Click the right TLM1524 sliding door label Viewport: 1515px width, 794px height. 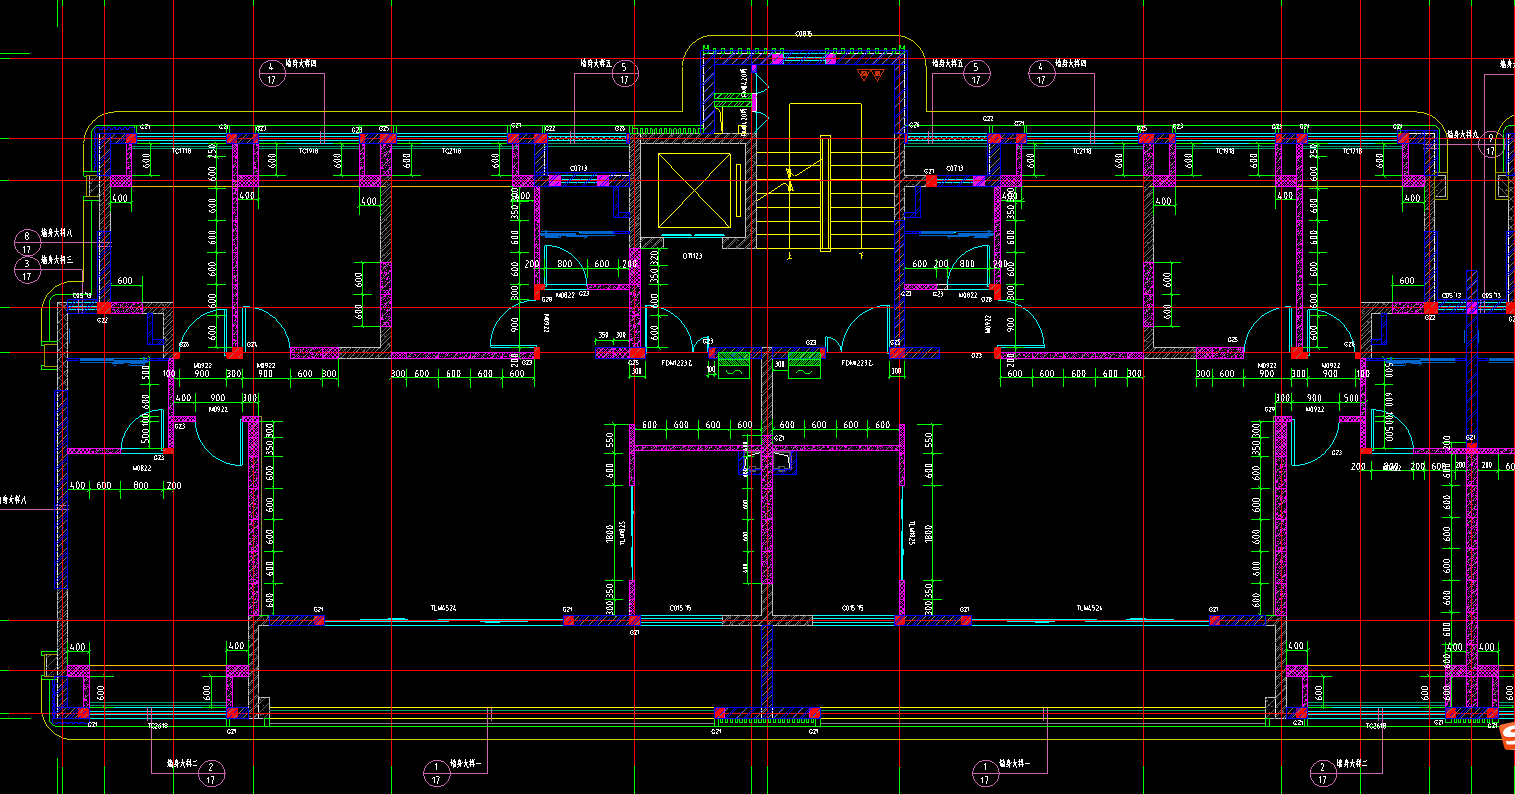(x=1089, y=608)
